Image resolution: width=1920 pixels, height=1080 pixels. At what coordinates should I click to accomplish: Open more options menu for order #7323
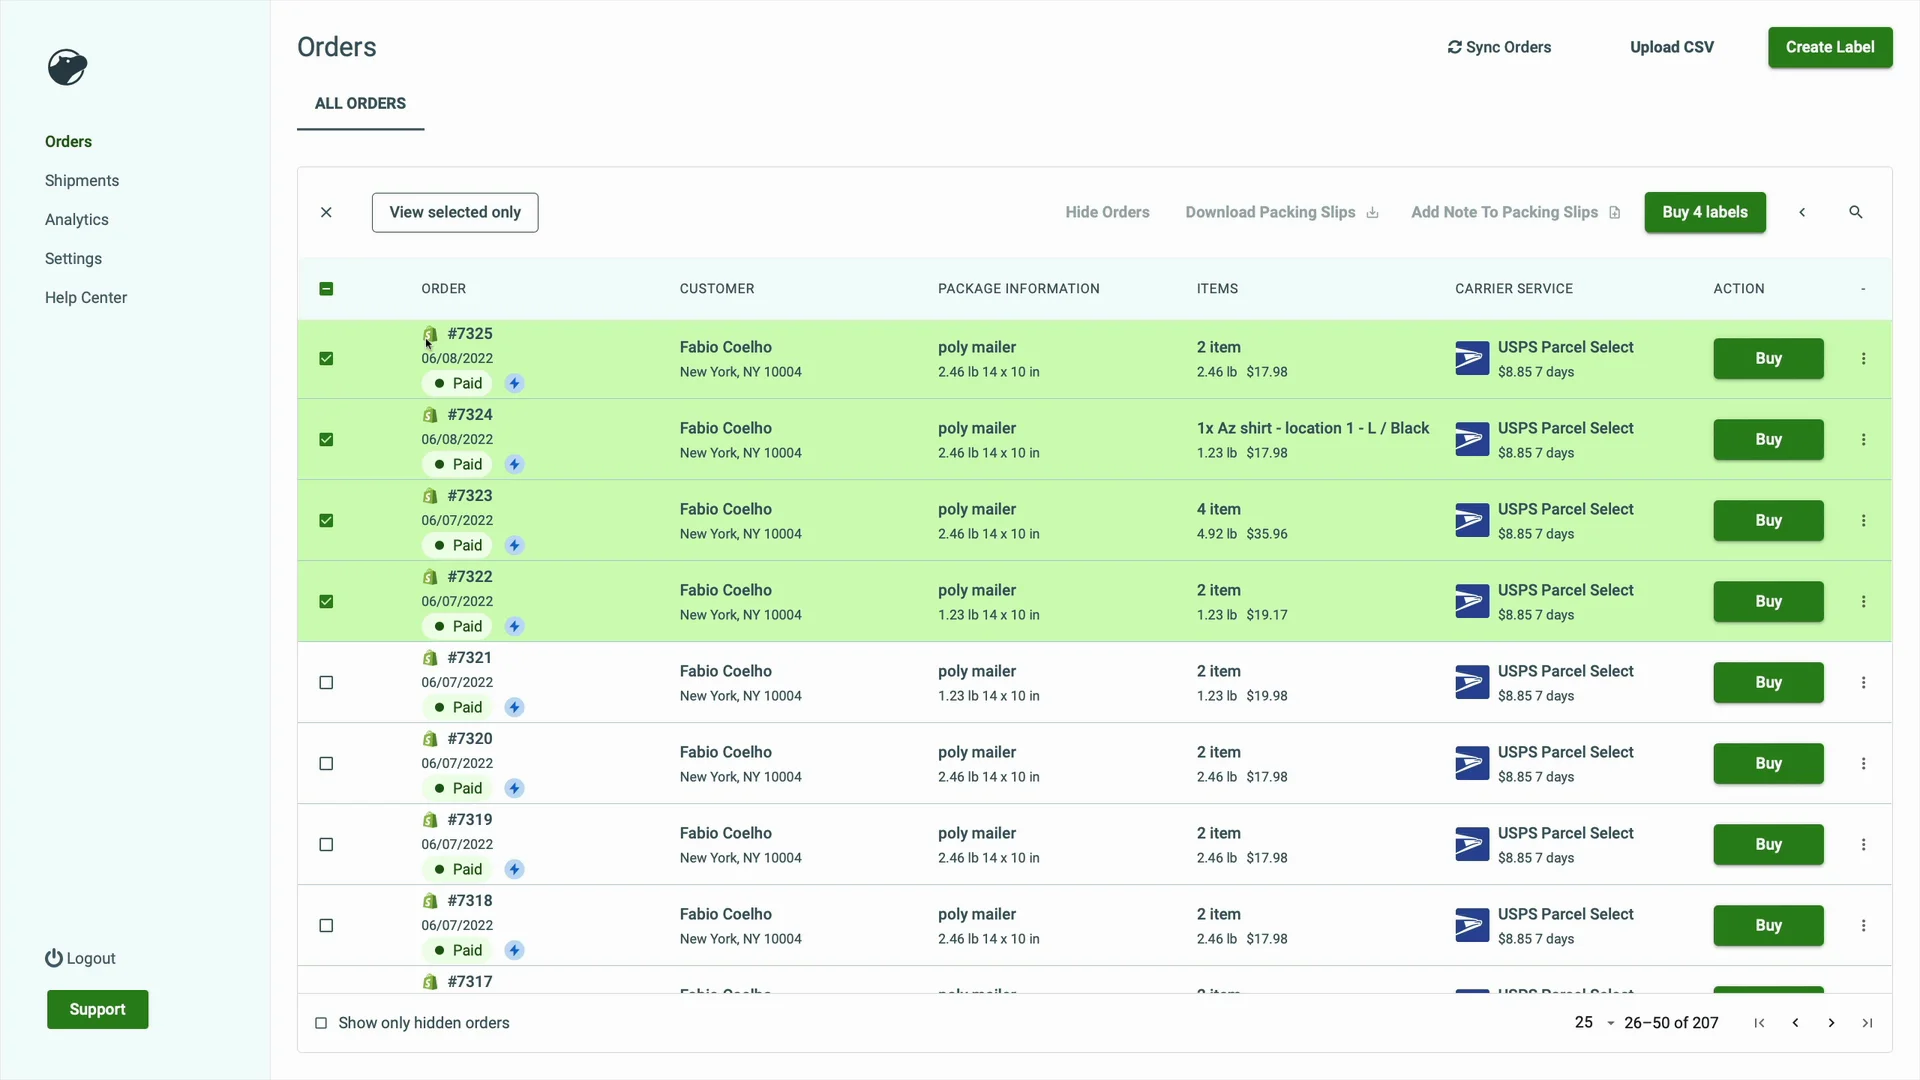click(x=1863, y=520)
